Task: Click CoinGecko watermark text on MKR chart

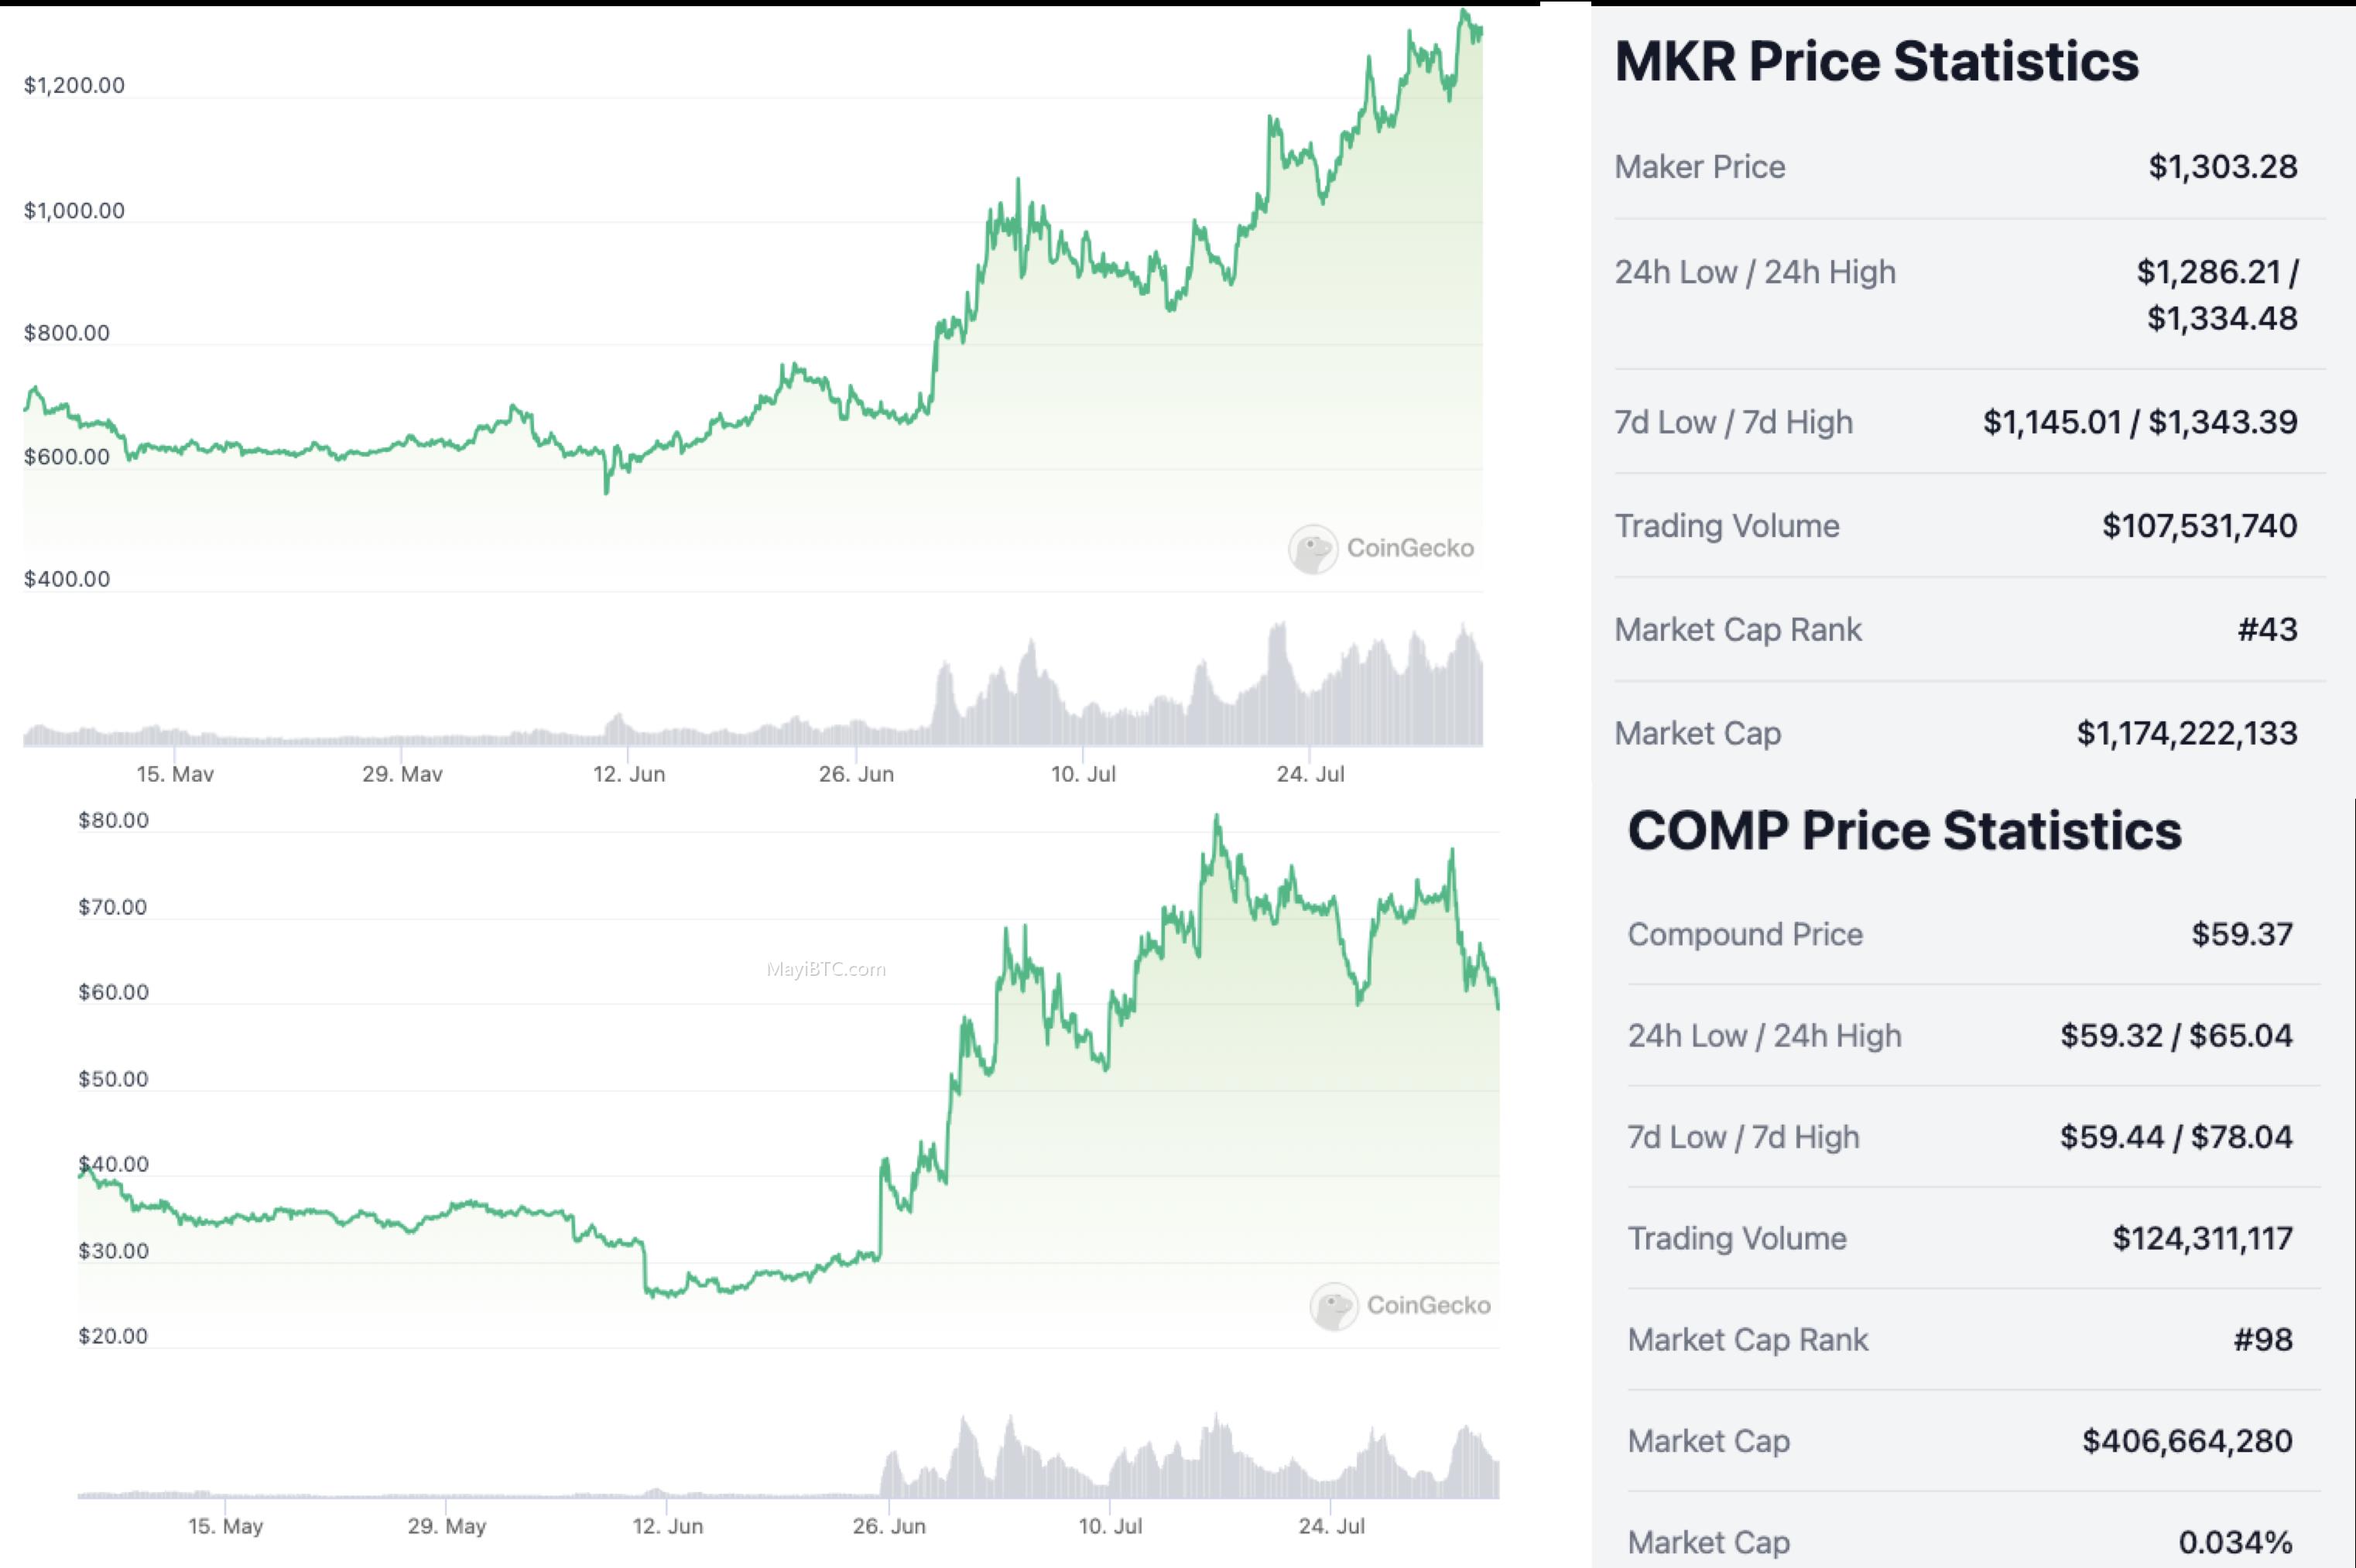Action: click(x=1410, y=548)
